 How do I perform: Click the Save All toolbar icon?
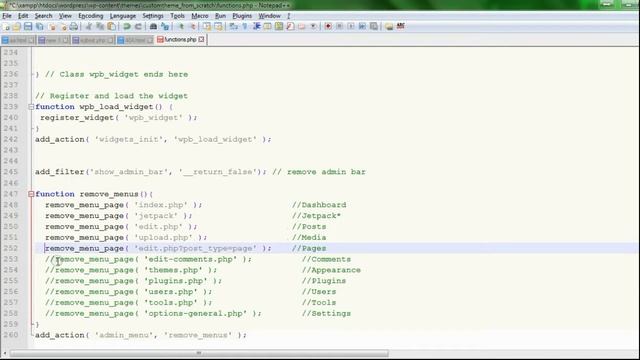[x=40, y=27]
